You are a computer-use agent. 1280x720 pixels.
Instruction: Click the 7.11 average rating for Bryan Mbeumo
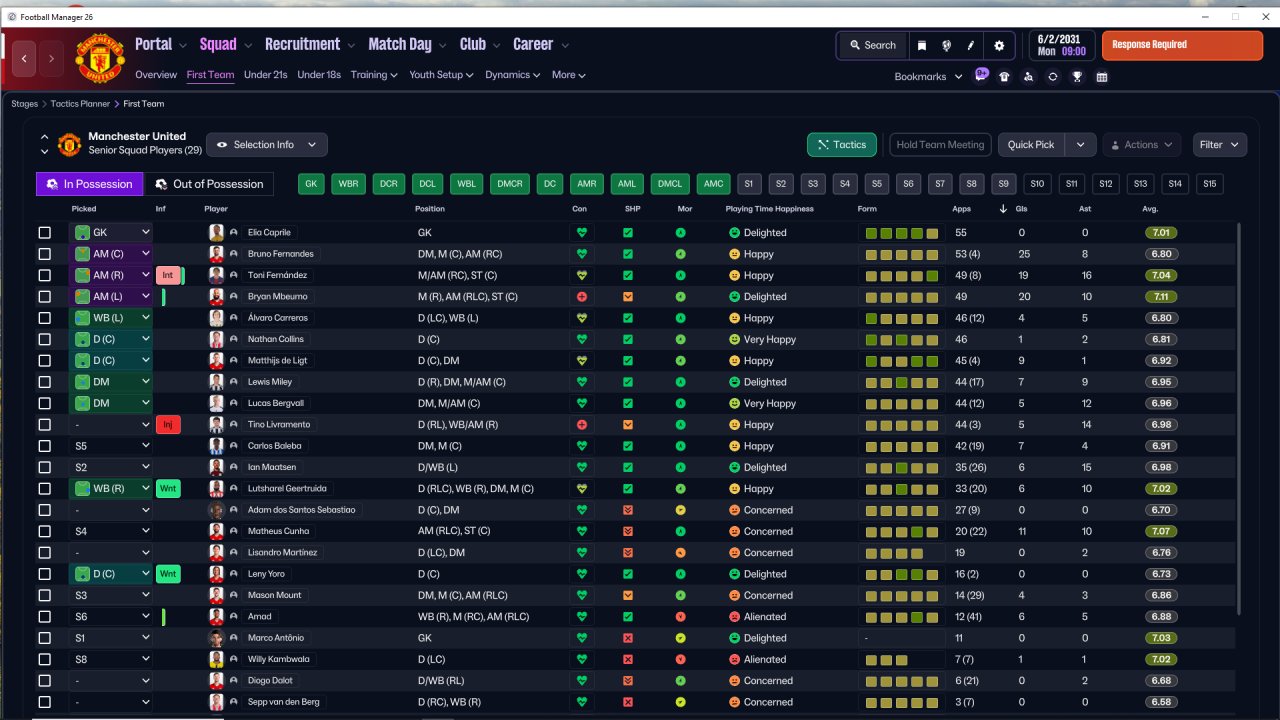(x=1161, y=297)
